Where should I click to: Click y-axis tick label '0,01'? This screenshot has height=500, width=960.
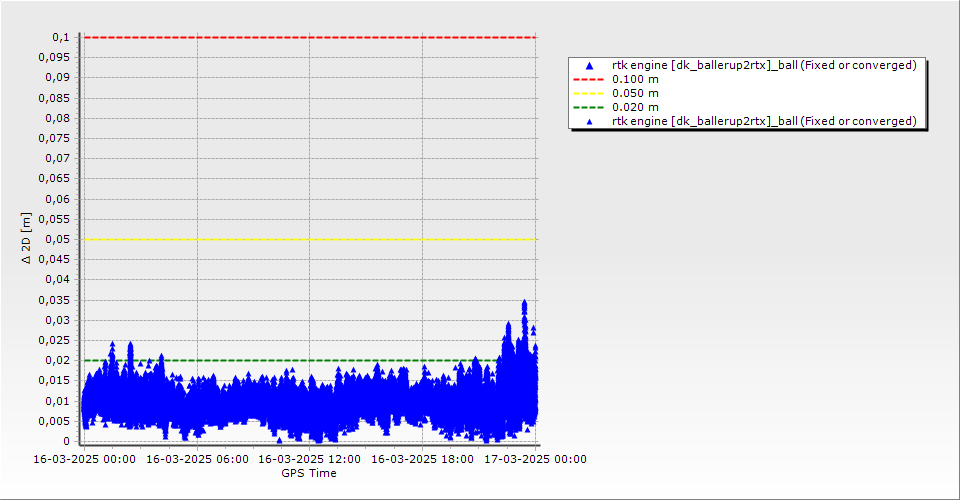pos(58,401)
